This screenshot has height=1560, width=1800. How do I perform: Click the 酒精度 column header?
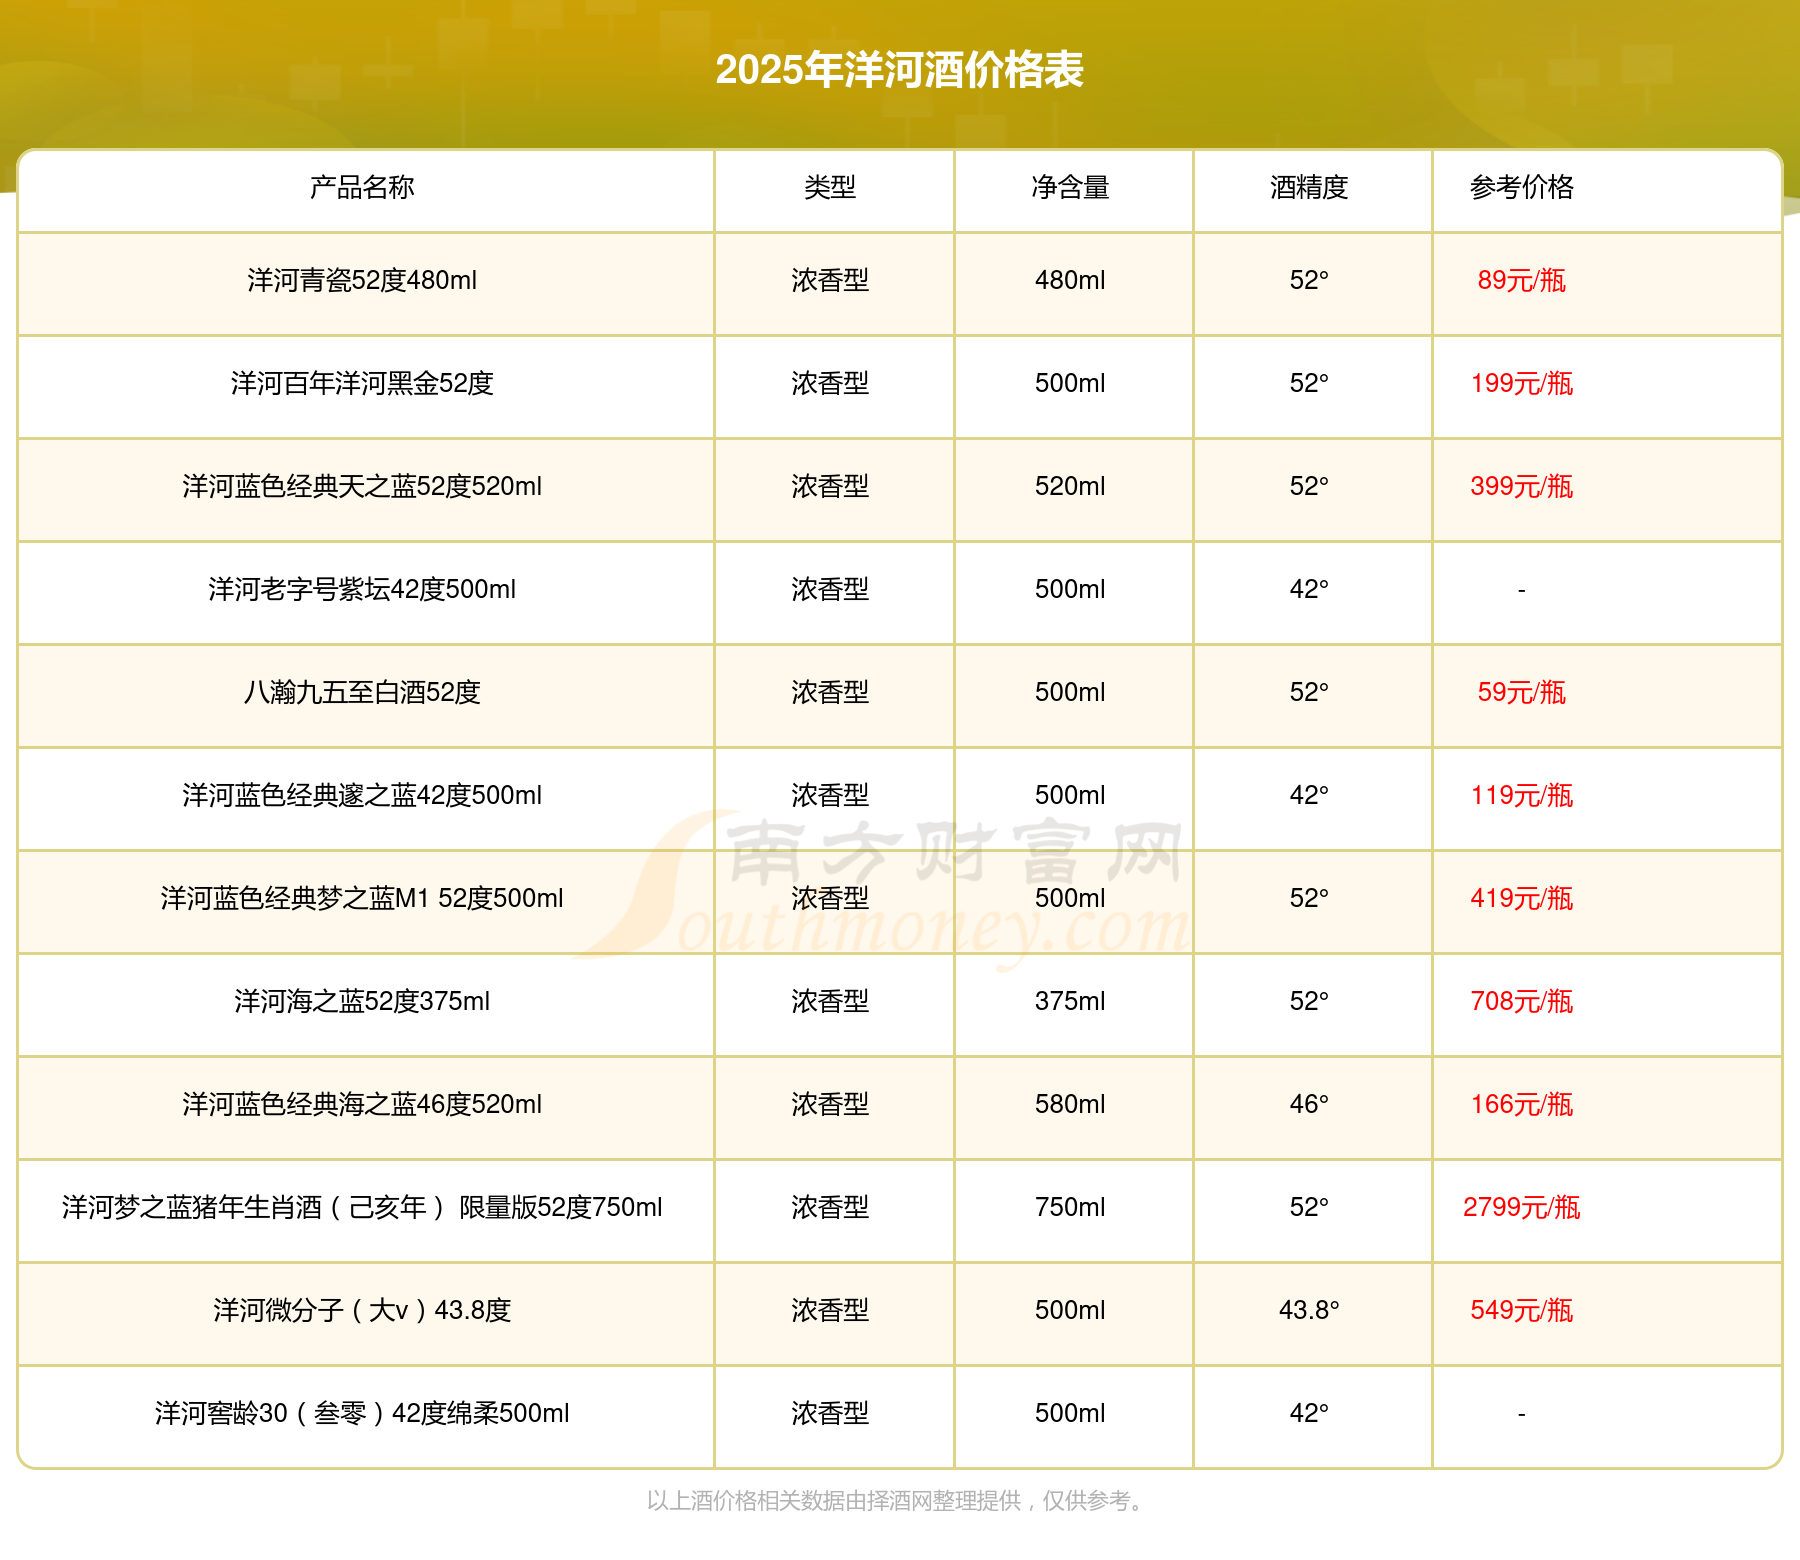1309,187
